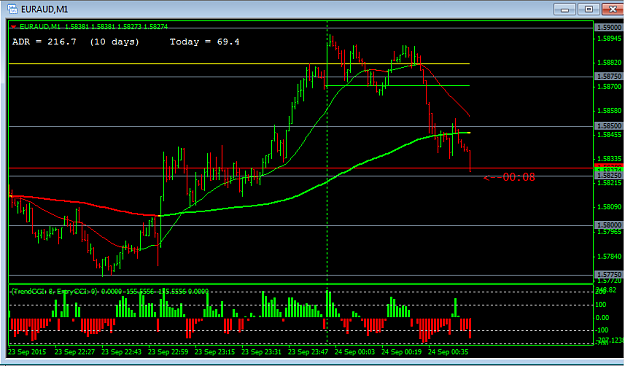Viewport: 625px width, 366px height.
Task: Click the CCI scale value 100
Action: 601,305
